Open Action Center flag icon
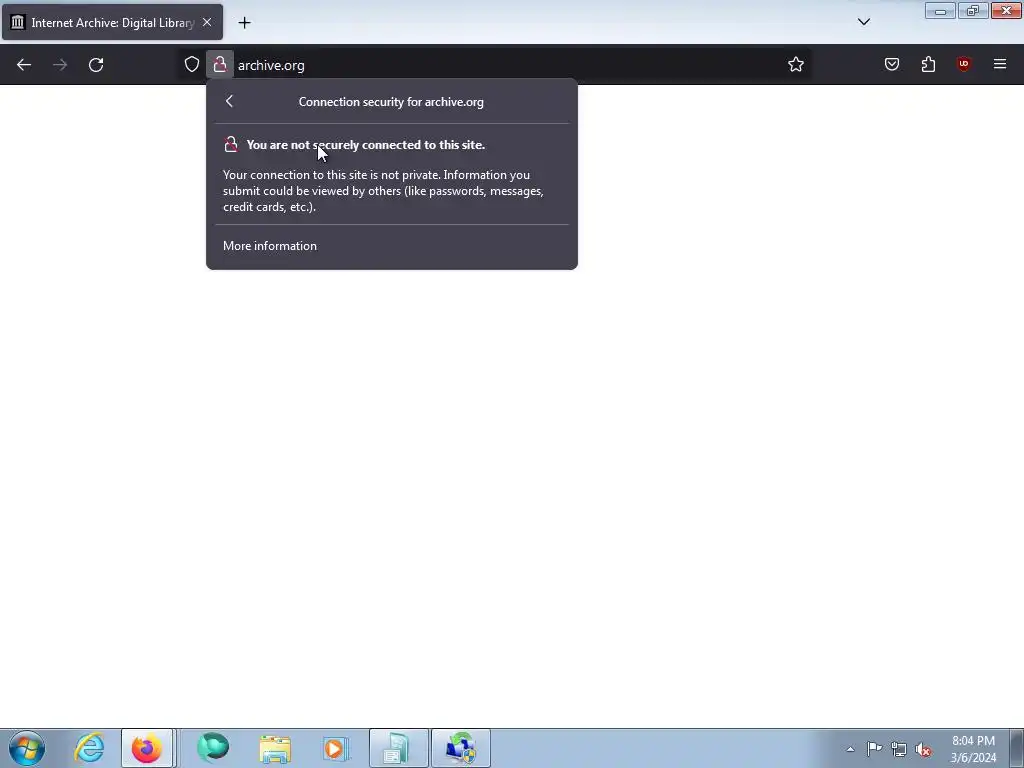1024x768 pixels. coord(874,749)
